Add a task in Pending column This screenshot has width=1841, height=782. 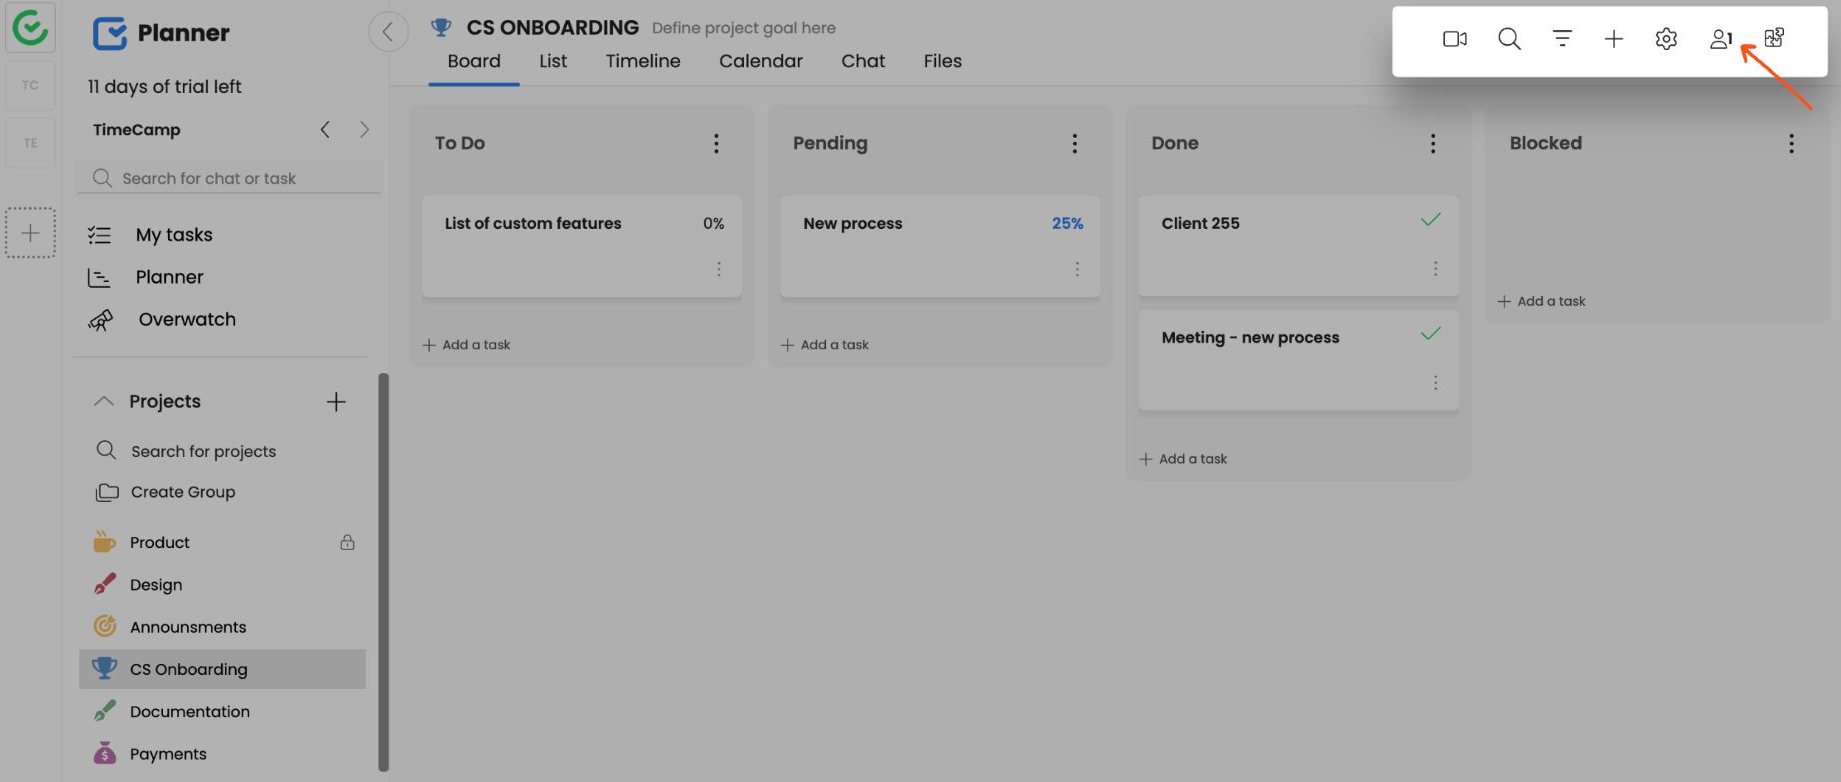(x=825, y=345)
